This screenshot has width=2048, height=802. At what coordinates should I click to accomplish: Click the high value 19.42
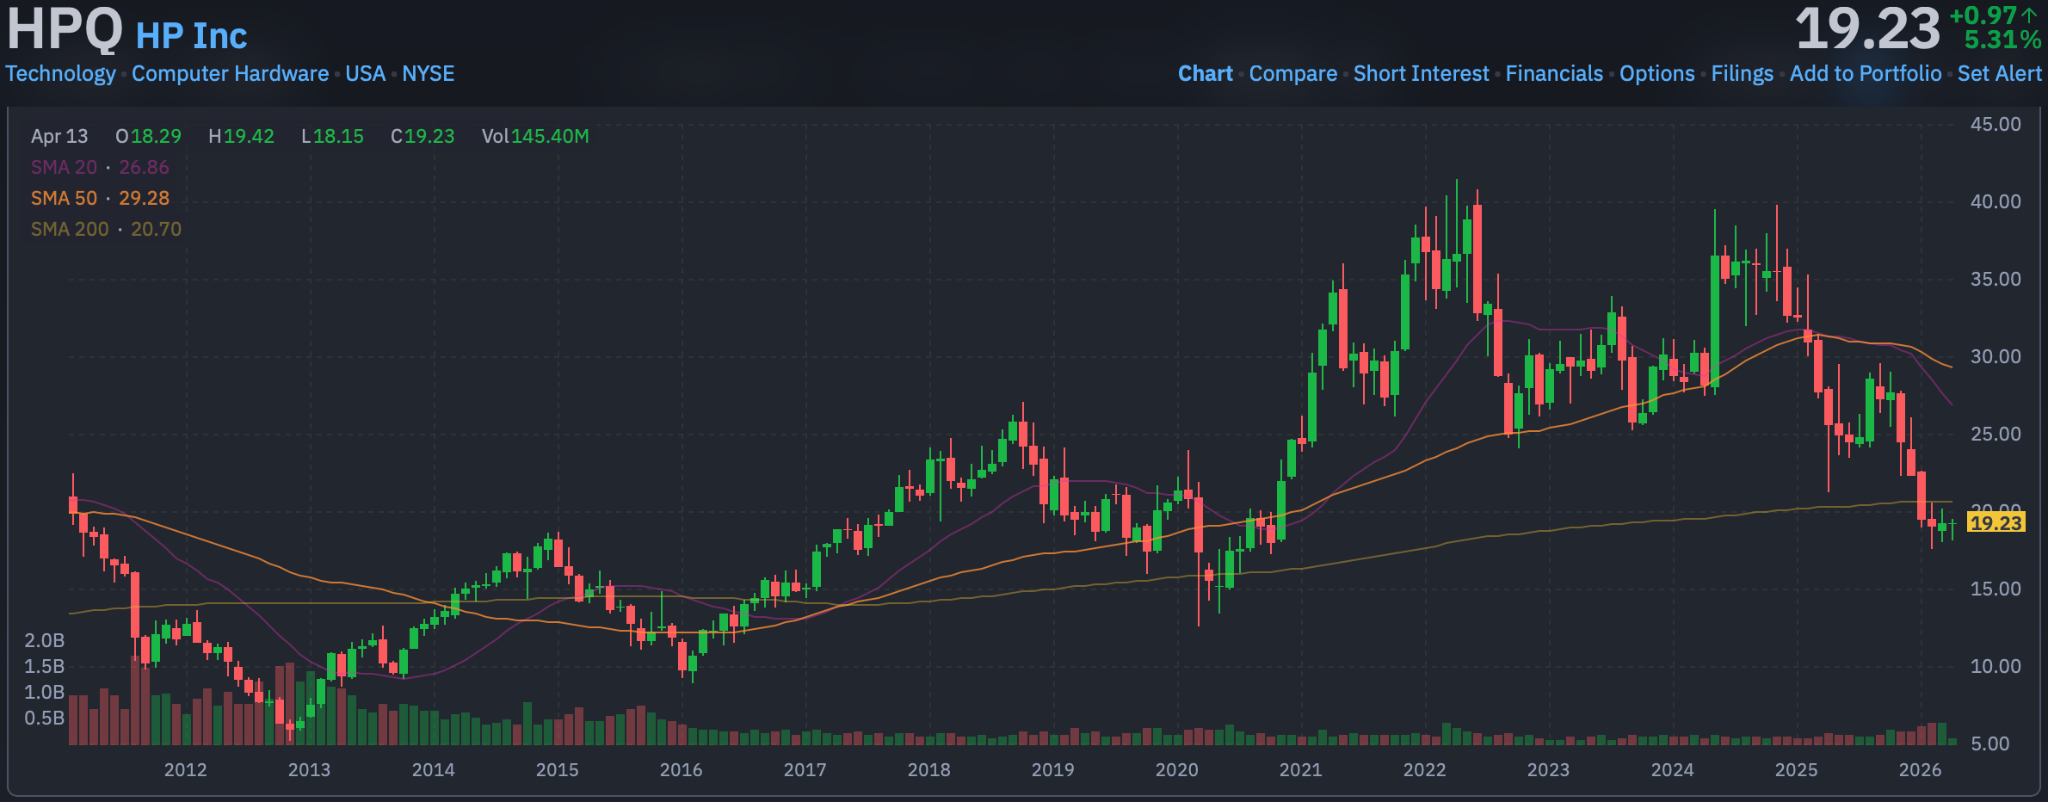click(249, 136)
